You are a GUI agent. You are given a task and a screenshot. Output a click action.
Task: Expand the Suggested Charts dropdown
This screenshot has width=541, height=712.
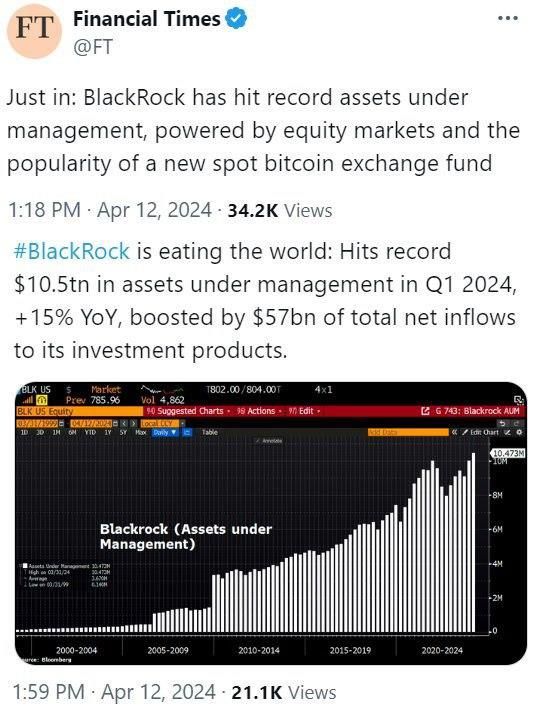(x=189, y=411)
